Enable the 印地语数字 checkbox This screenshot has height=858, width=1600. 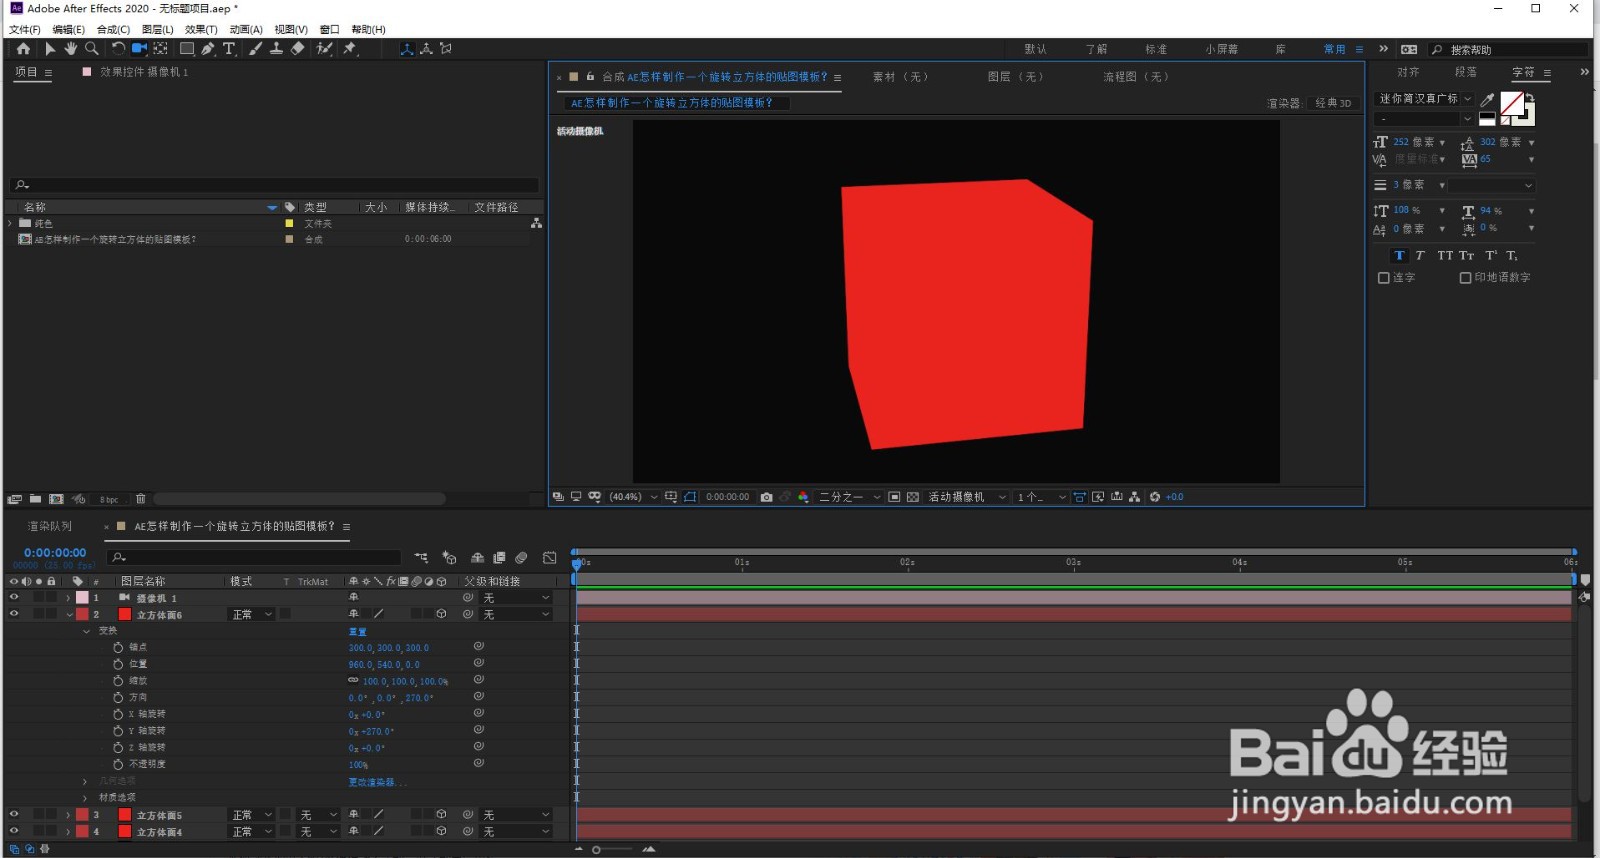click(x=1465, y=278)
